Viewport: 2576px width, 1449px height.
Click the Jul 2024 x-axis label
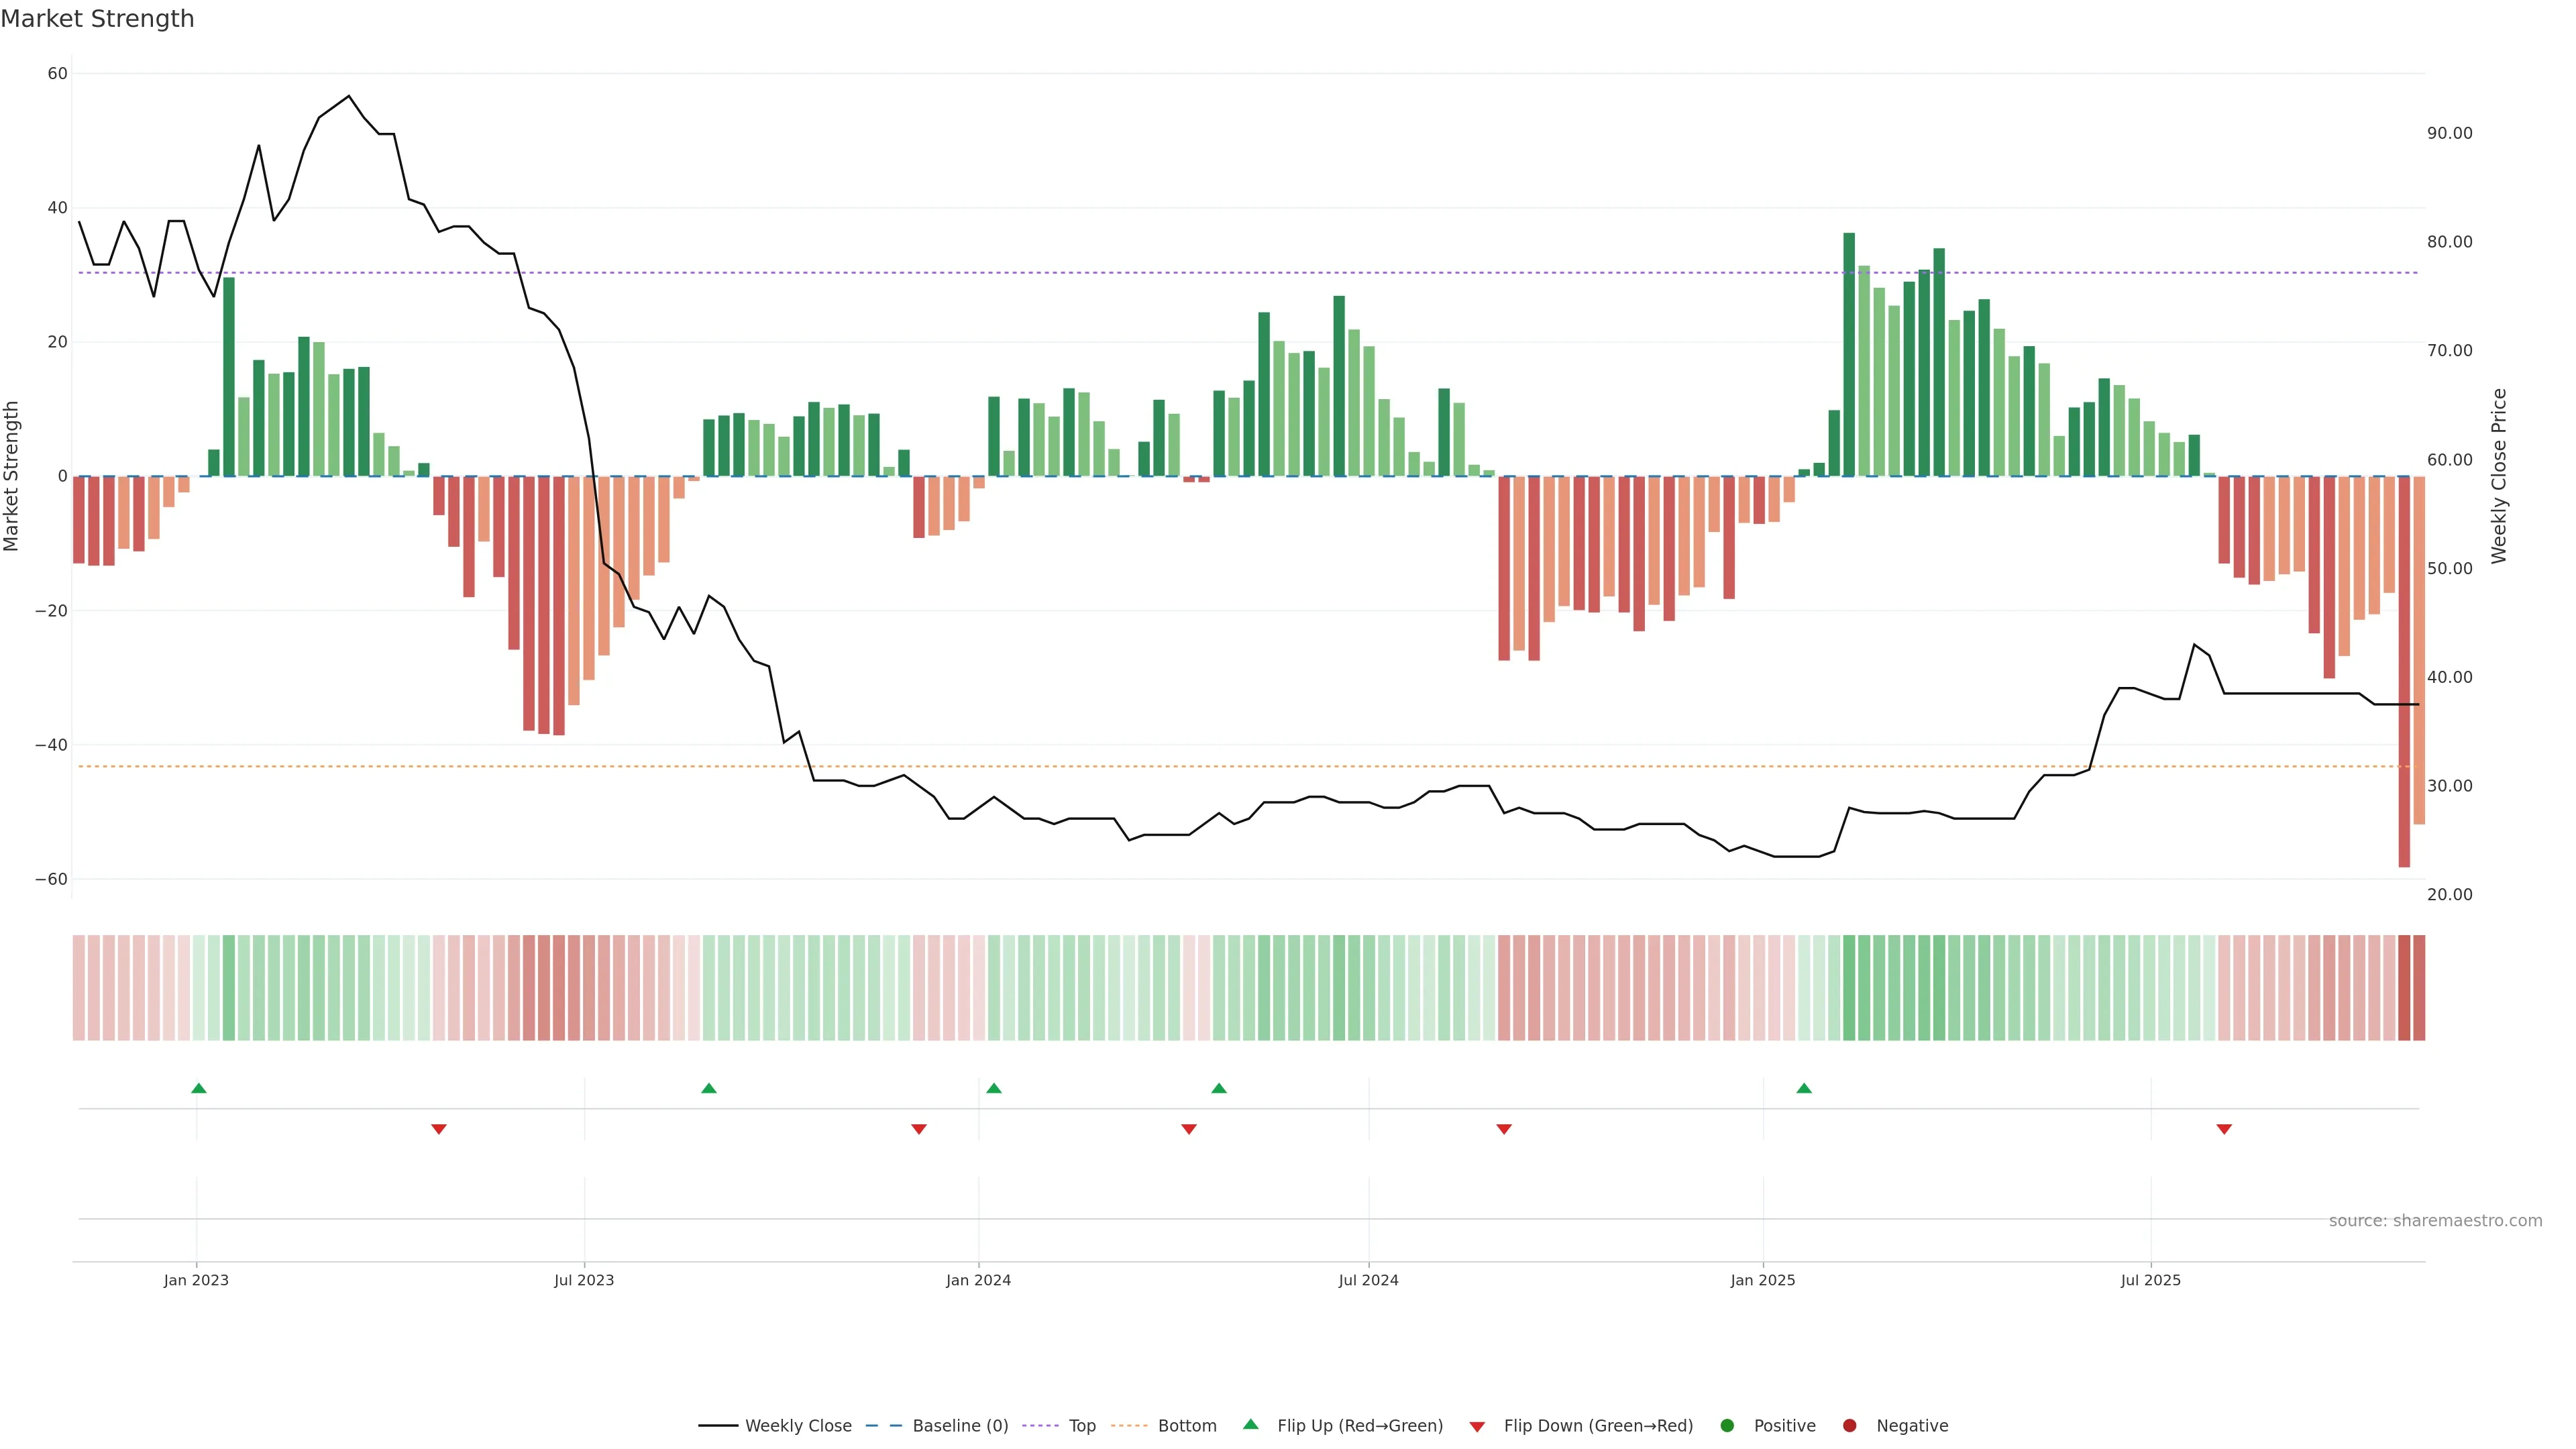click(x=1368, y=1280)
